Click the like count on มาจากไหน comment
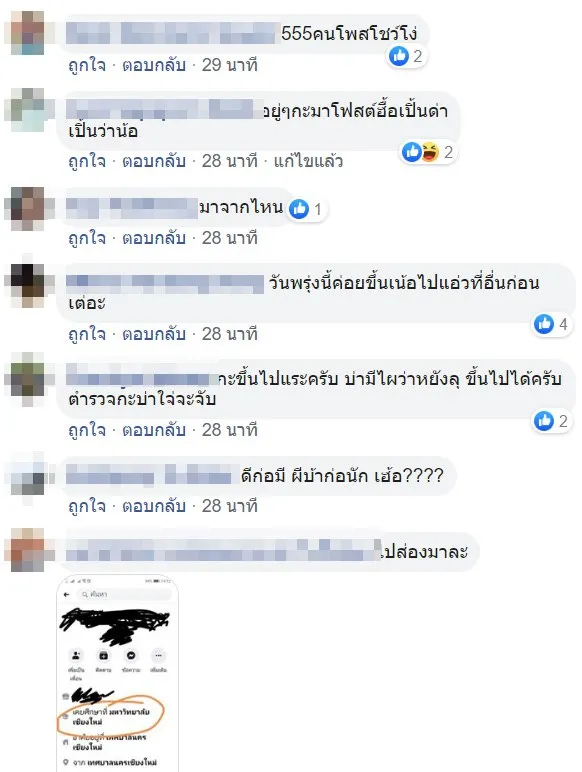Screen dimensions: 582x772 click(x=318, y=210)
